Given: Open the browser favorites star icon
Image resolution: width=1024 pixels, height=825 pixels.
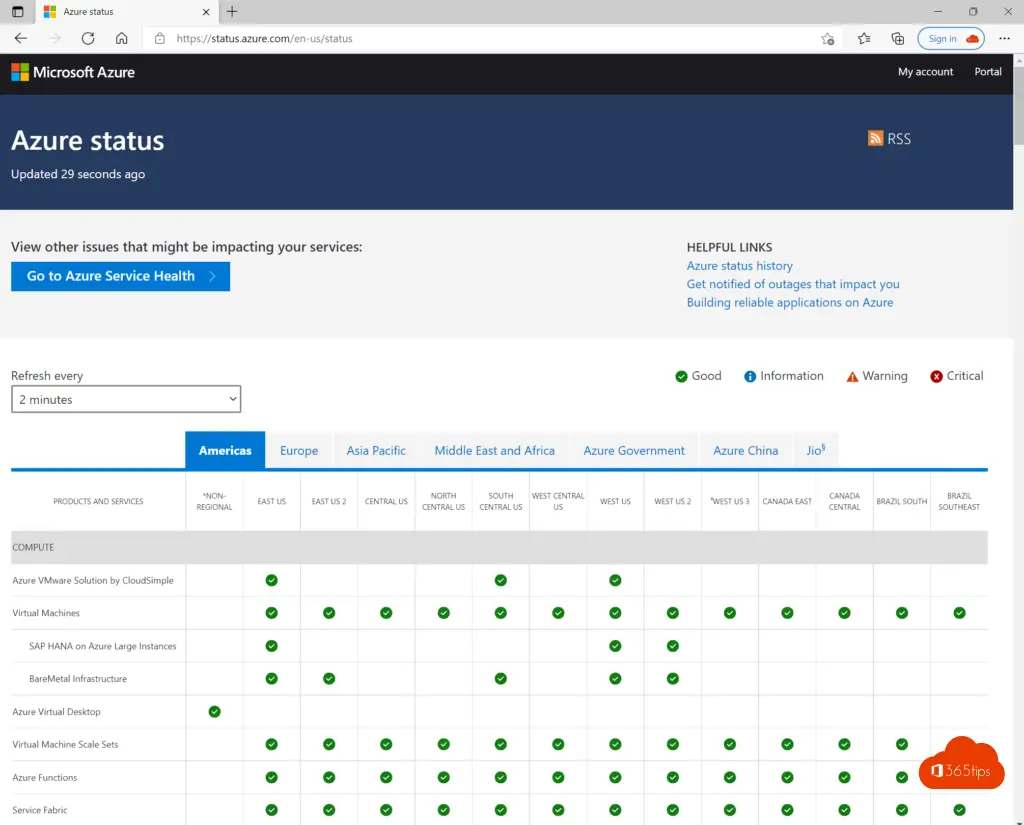Looking at the screenshot, I should pyautogui.click(x=864, y=39).
